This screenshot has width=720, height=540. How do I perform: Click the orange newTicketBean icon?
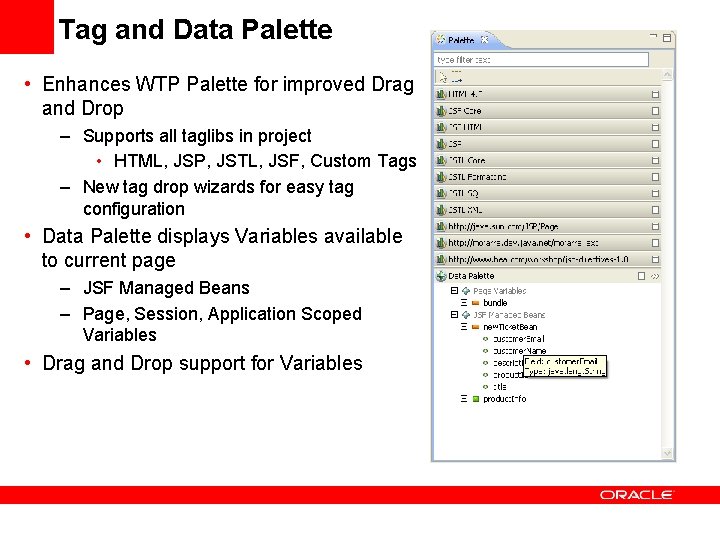pos(476,327)
